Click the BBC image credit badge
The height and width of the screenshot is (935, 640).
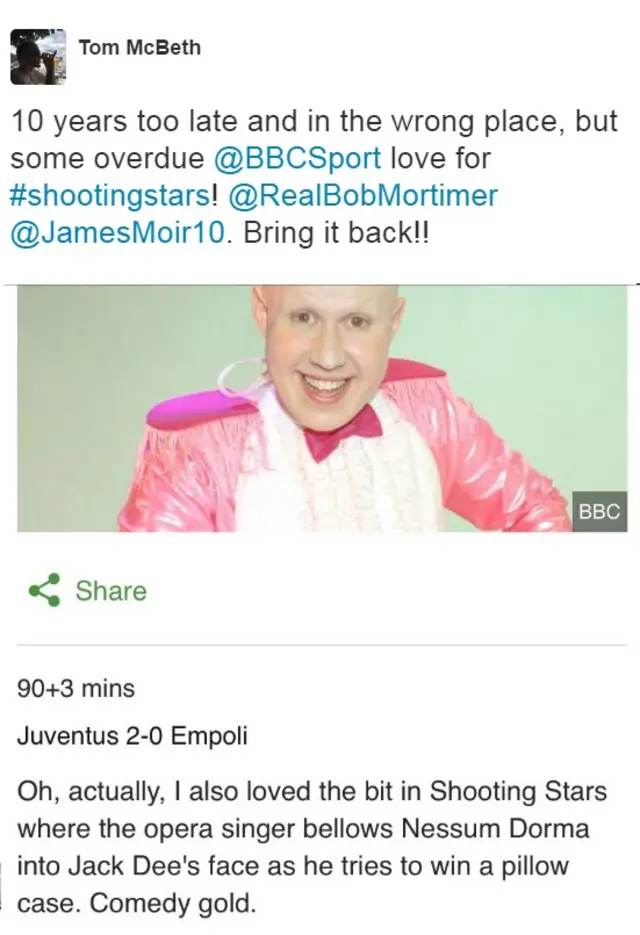click(x=599, y=511)
